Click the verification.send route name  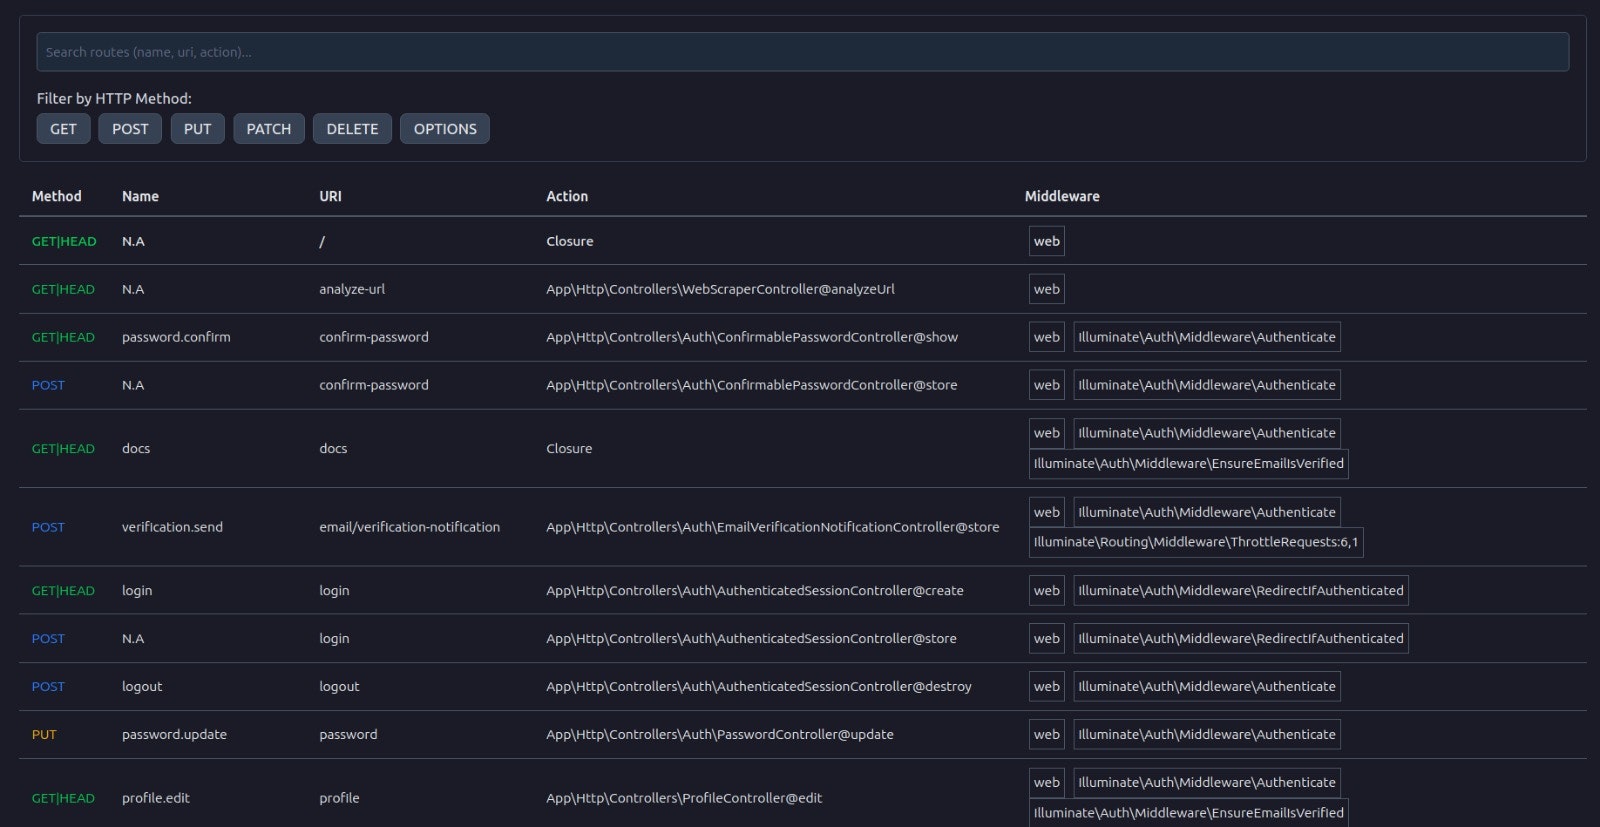click(172, 527)
